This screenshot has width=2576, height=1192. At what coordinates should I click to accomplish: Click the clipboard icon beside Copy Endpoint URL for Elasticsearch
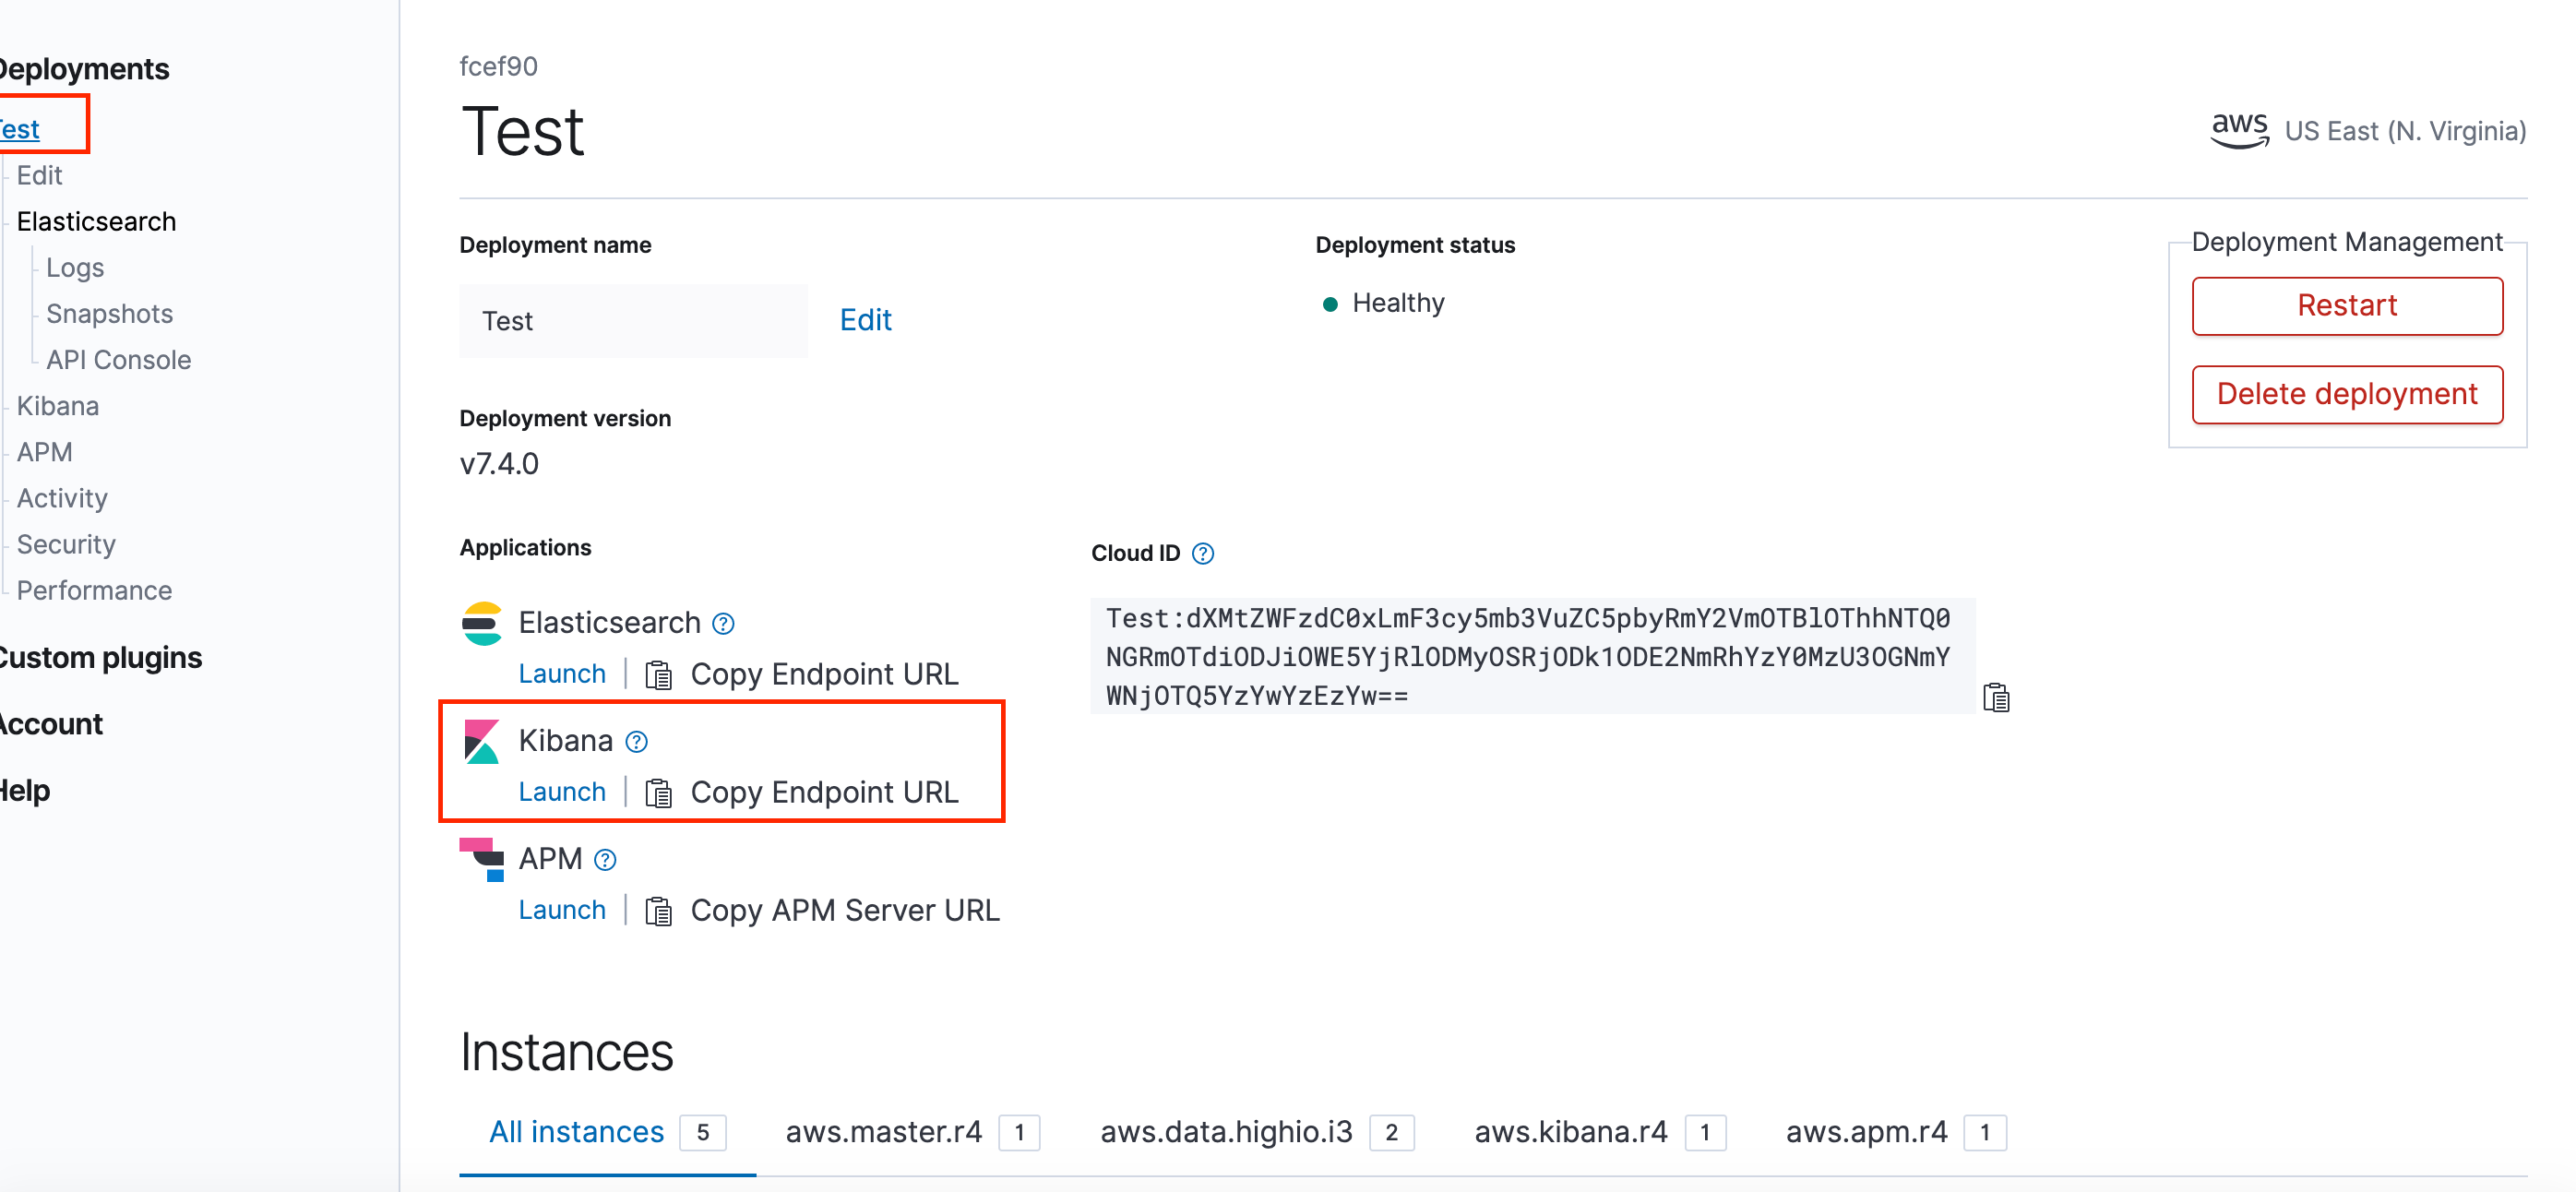tap(659, 673)
